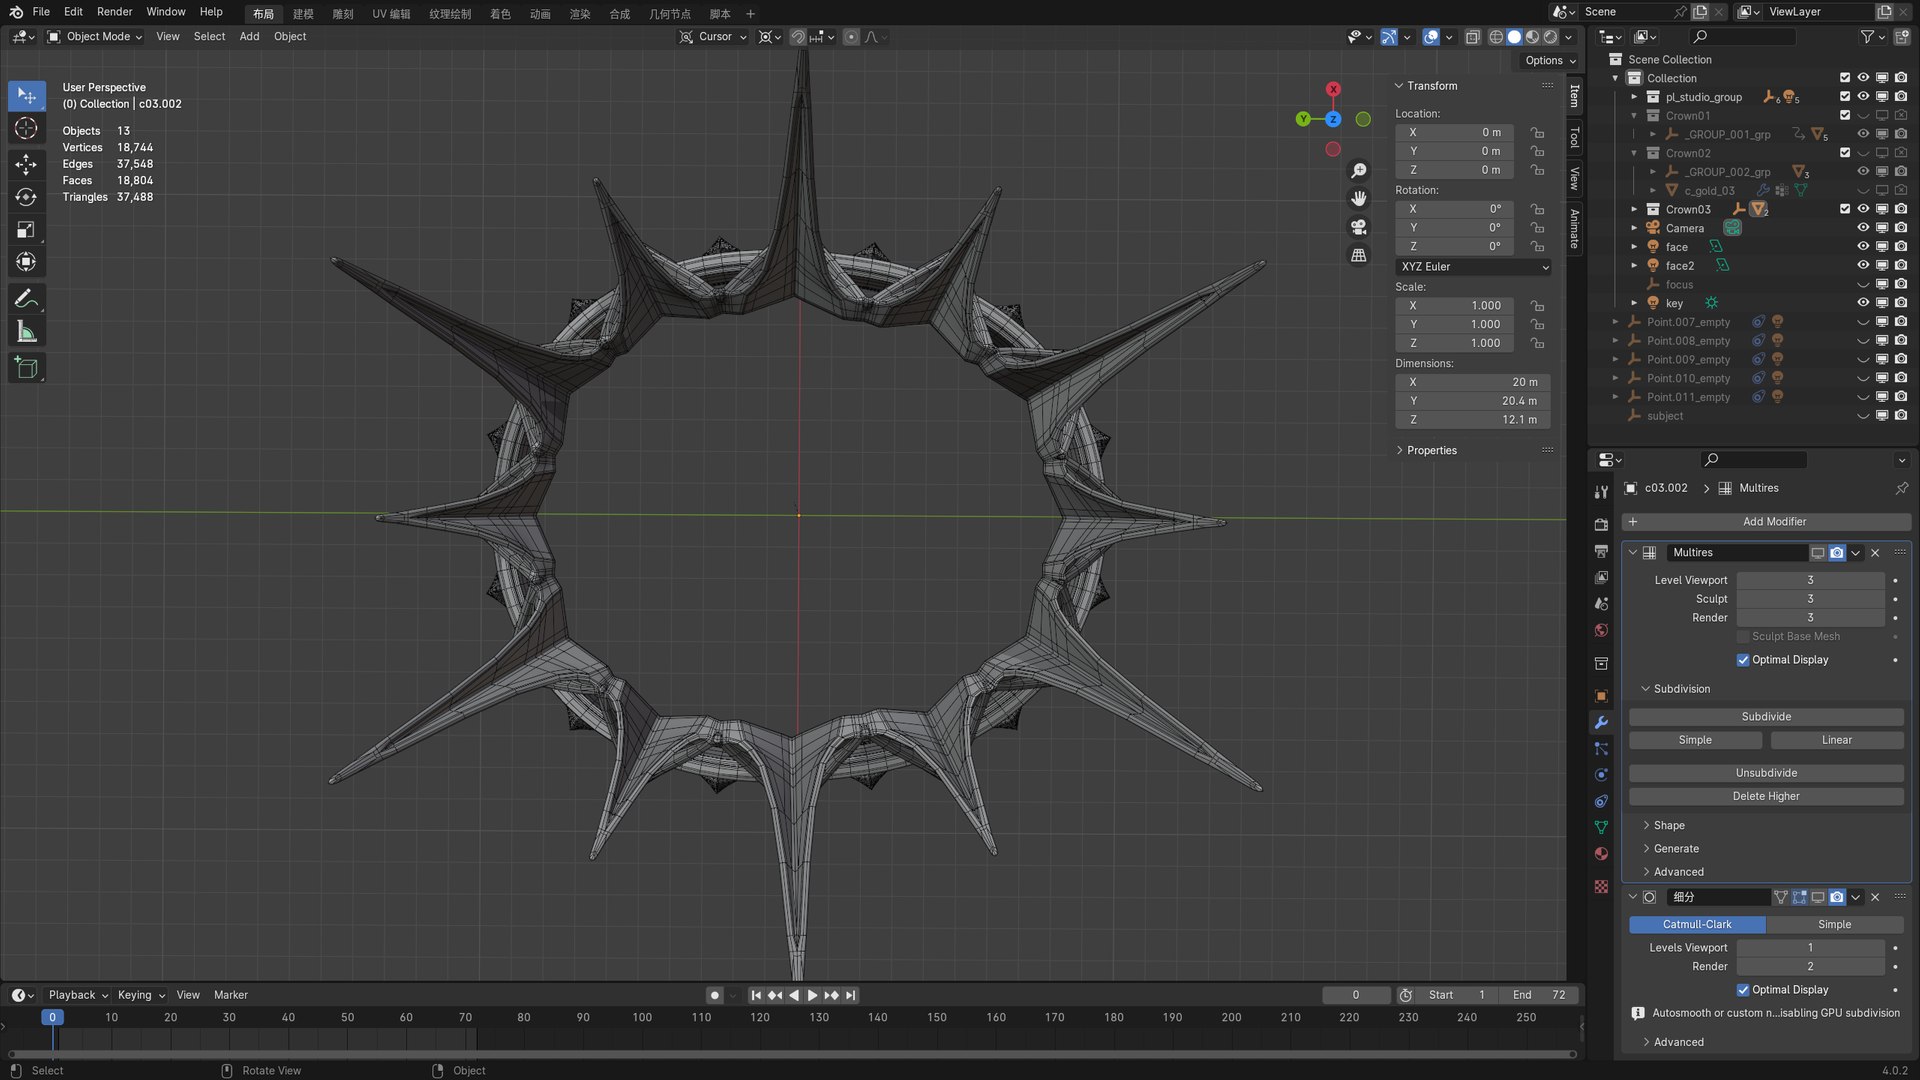Toggle X-ray display icon
The height and width of the screenshot is (1080, 1920).
pyautogui.click(x=1472, y=37)
